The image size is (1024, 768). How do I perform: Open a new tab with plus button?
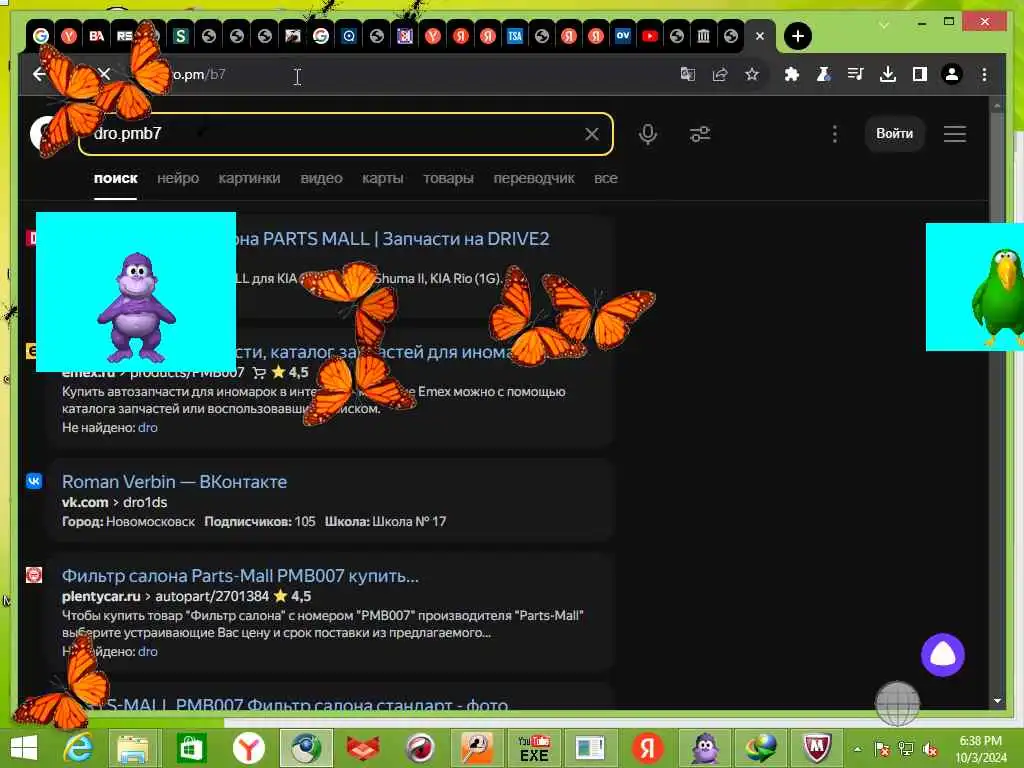[797, 36]
